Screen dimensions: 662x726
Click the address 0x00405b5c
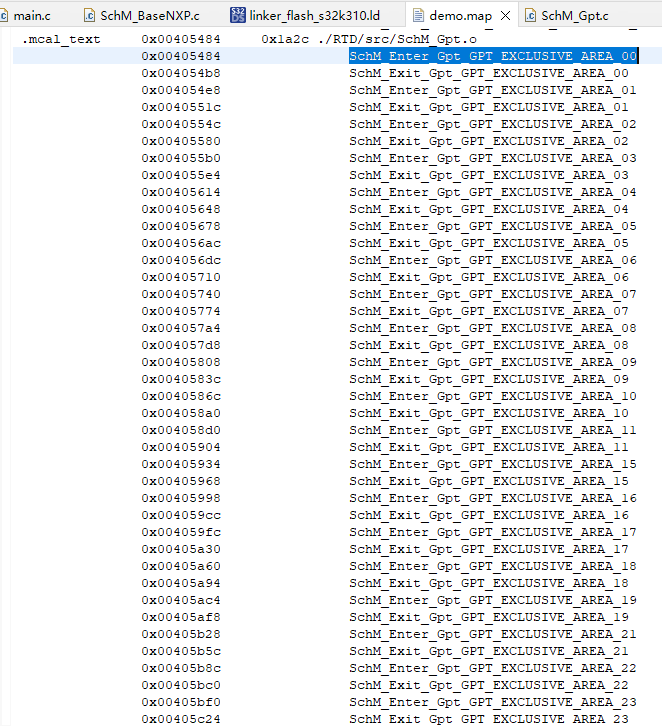[x=181, y=651]
